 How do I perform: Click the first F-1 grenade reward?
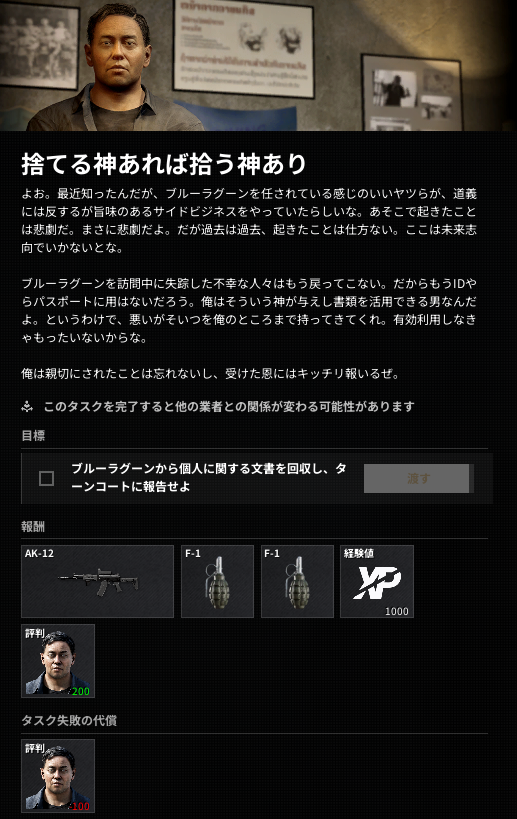pos(217,581)
